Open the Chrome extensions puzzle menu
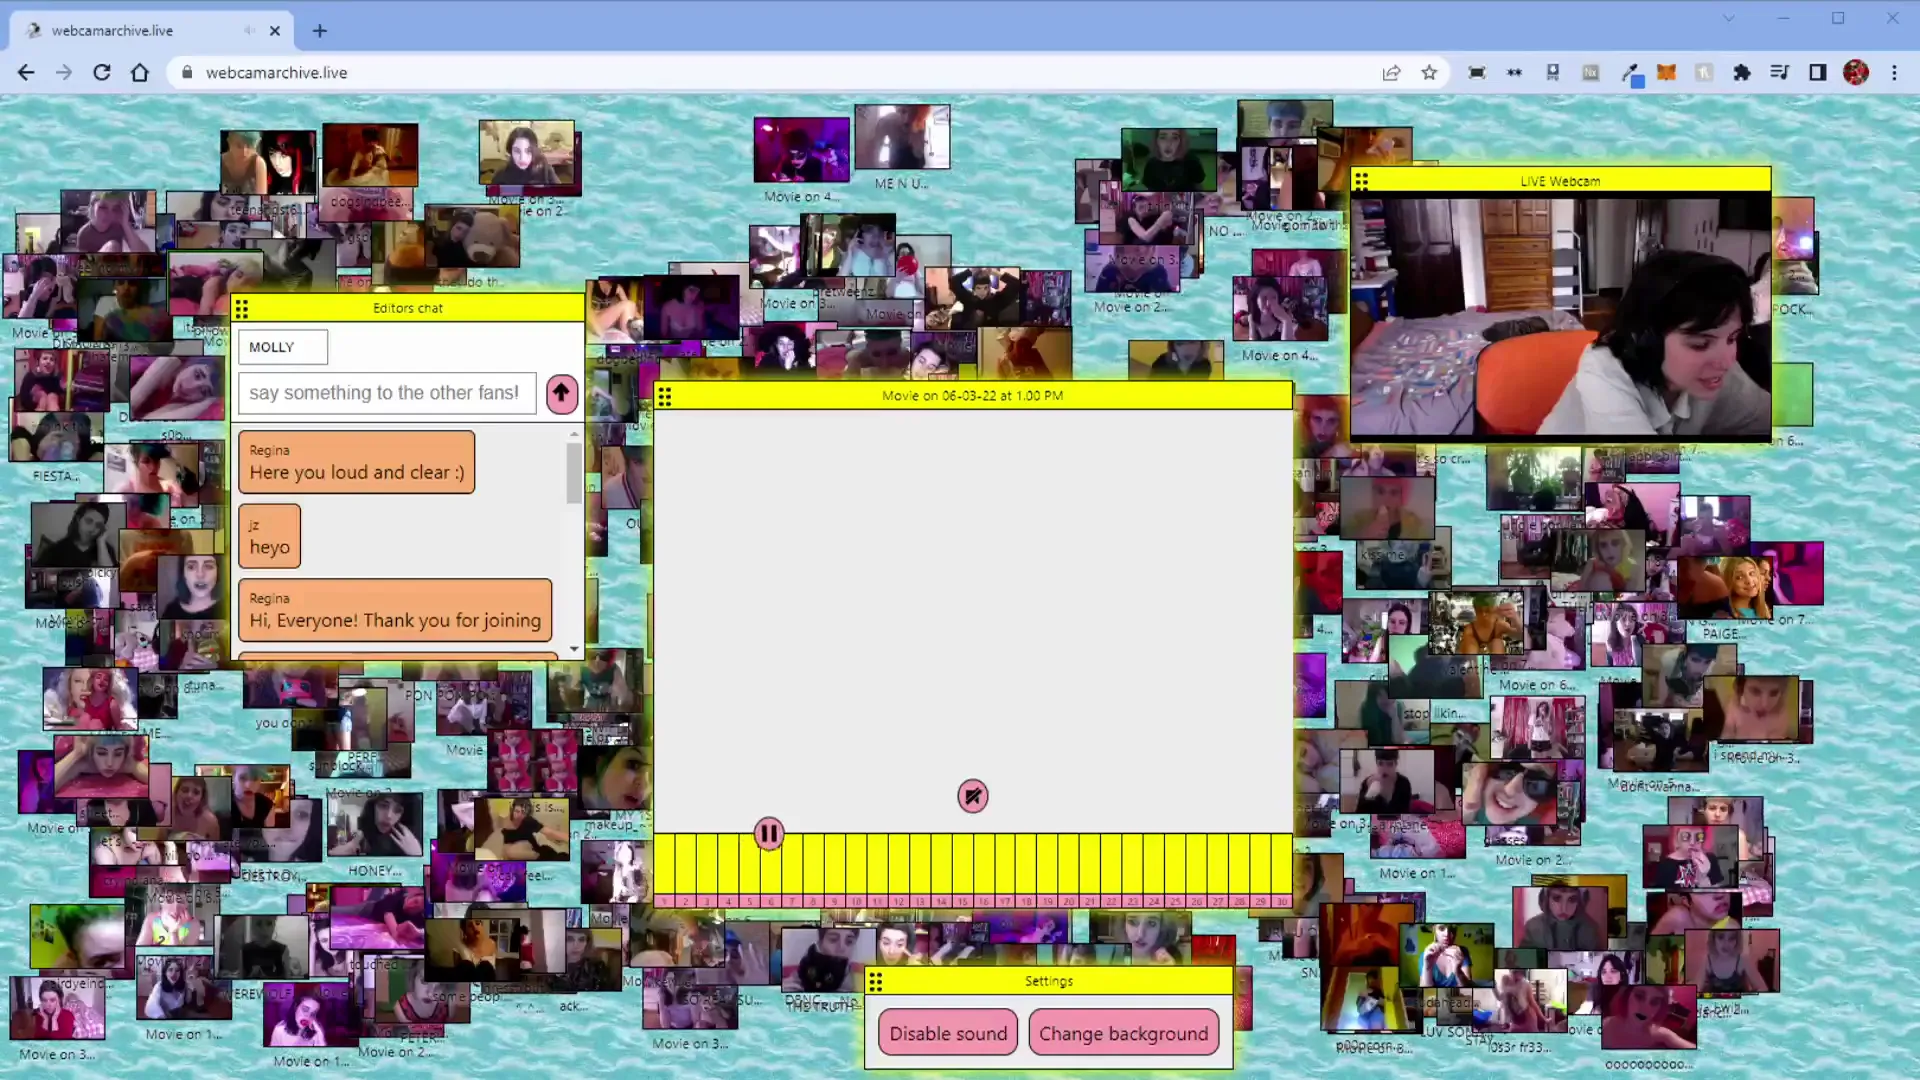Screen dimensions: 1920x1080 [1742, 72]
